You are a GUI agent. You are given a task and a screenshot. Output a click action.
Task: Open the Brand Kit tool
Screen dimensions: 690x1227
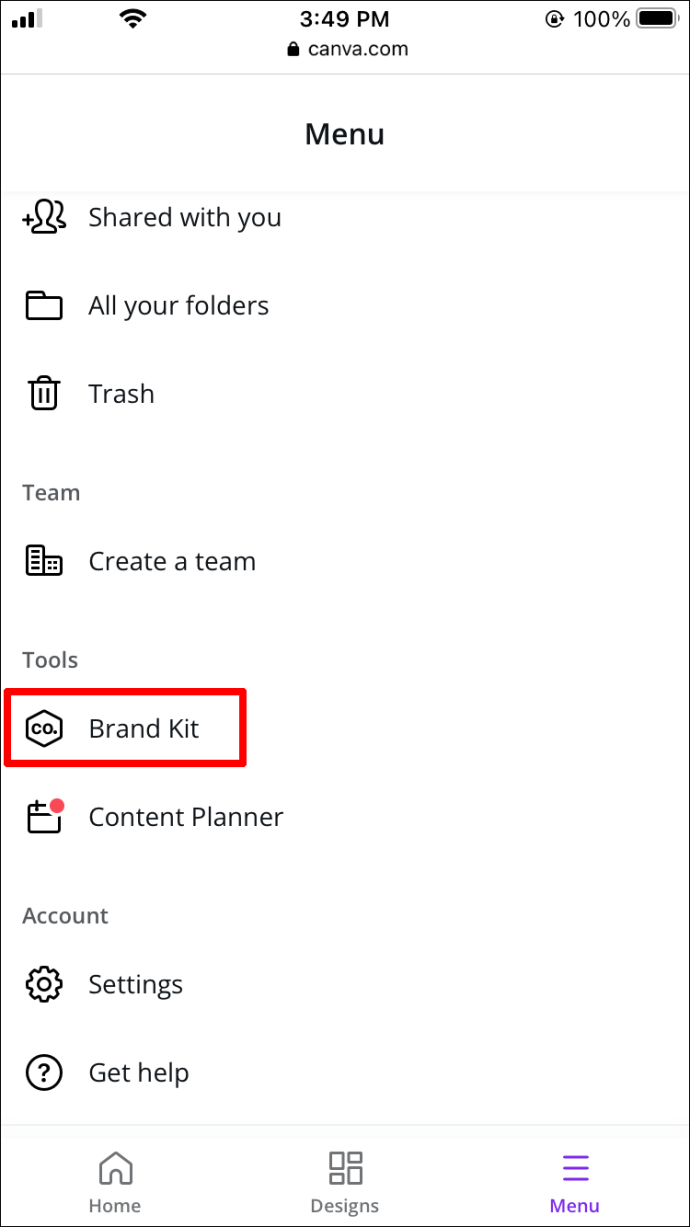345,729
